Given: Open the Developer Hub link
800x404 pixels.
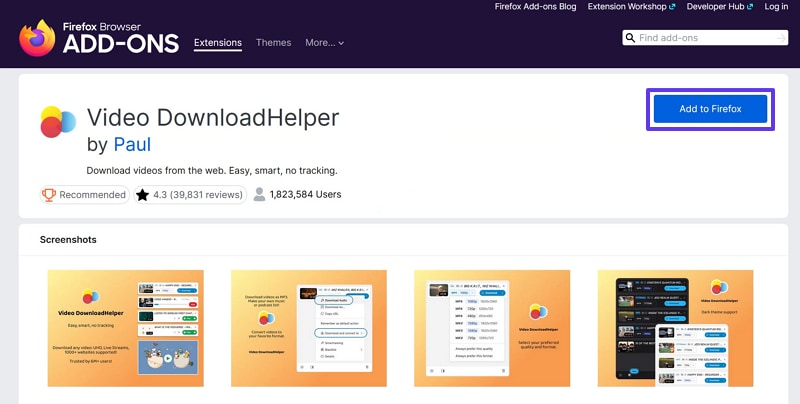Looking at the screenshot, I should pos(719,7).
